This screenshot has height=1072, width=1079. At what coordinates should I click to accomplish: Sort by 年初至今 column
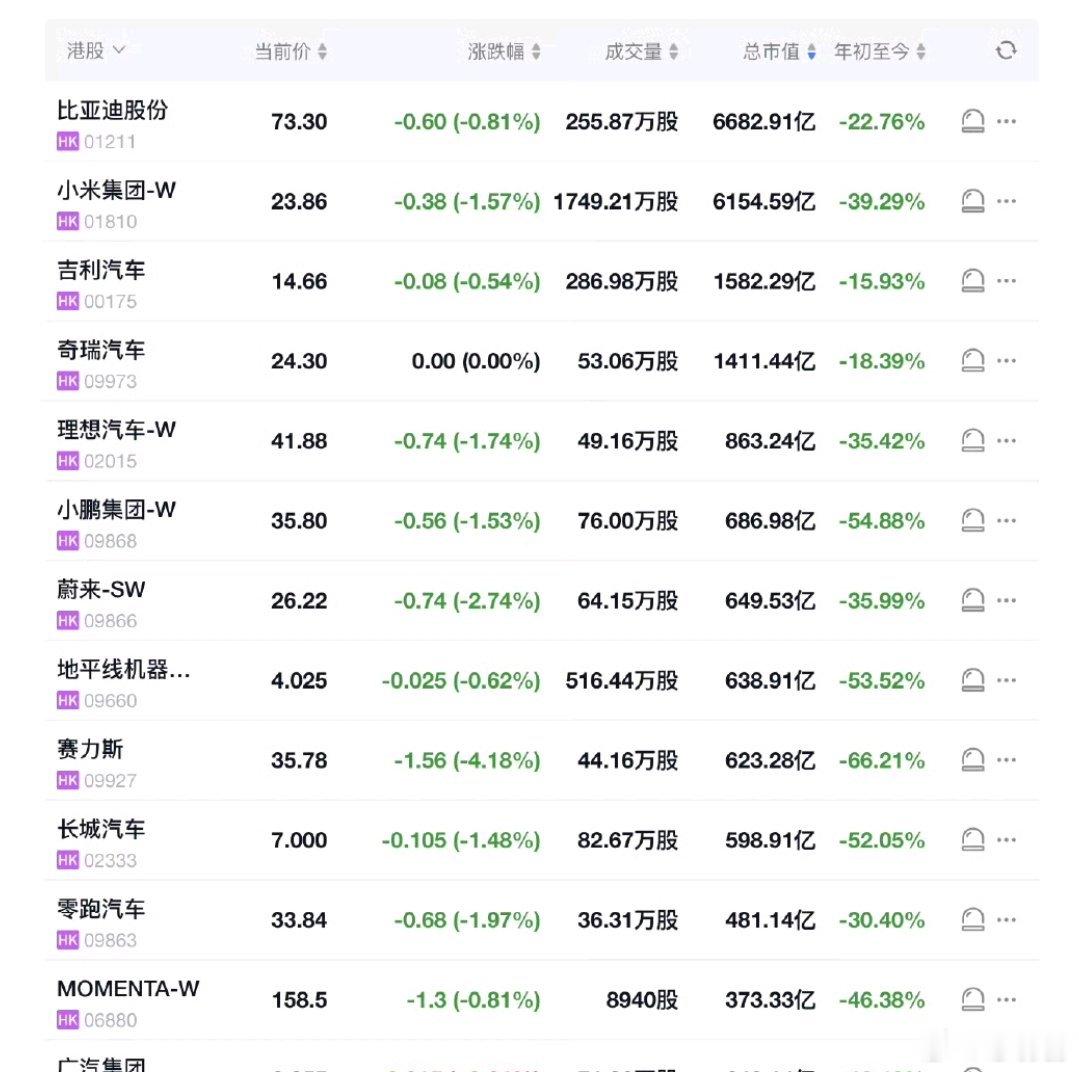point(879,52)
